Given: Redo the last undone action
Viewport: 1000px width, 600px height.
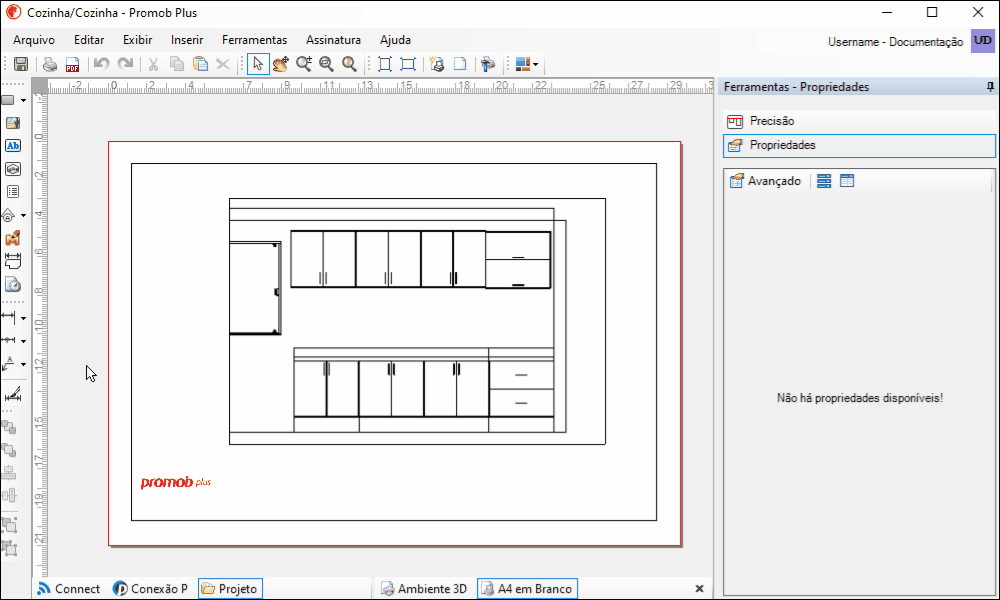Looking at the screenshot, I should point(125,64).
